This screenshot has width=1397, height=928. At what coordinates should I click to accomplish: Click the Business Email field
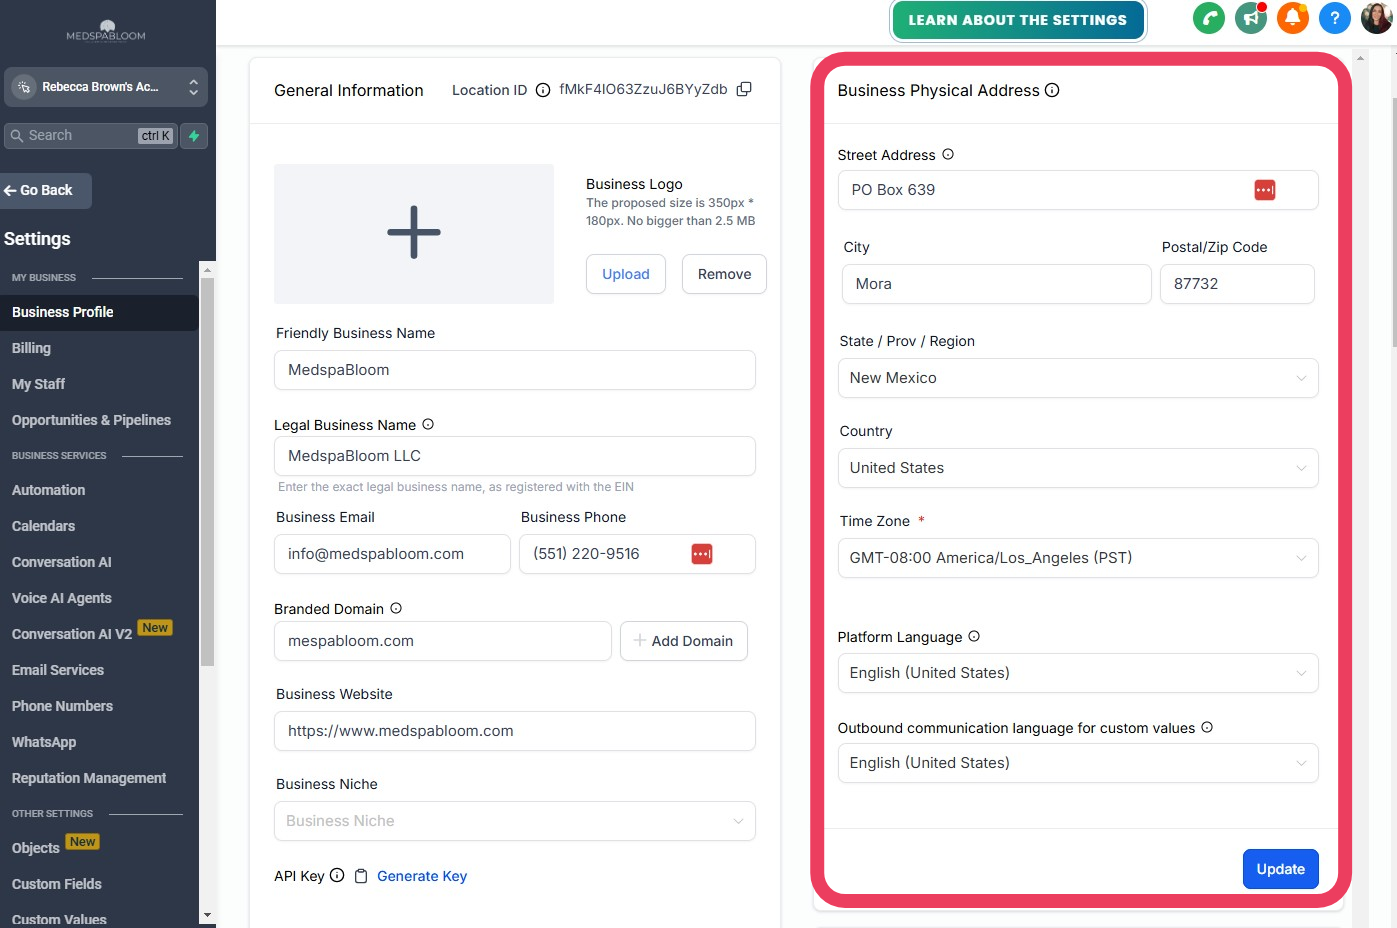click(392, 554)
